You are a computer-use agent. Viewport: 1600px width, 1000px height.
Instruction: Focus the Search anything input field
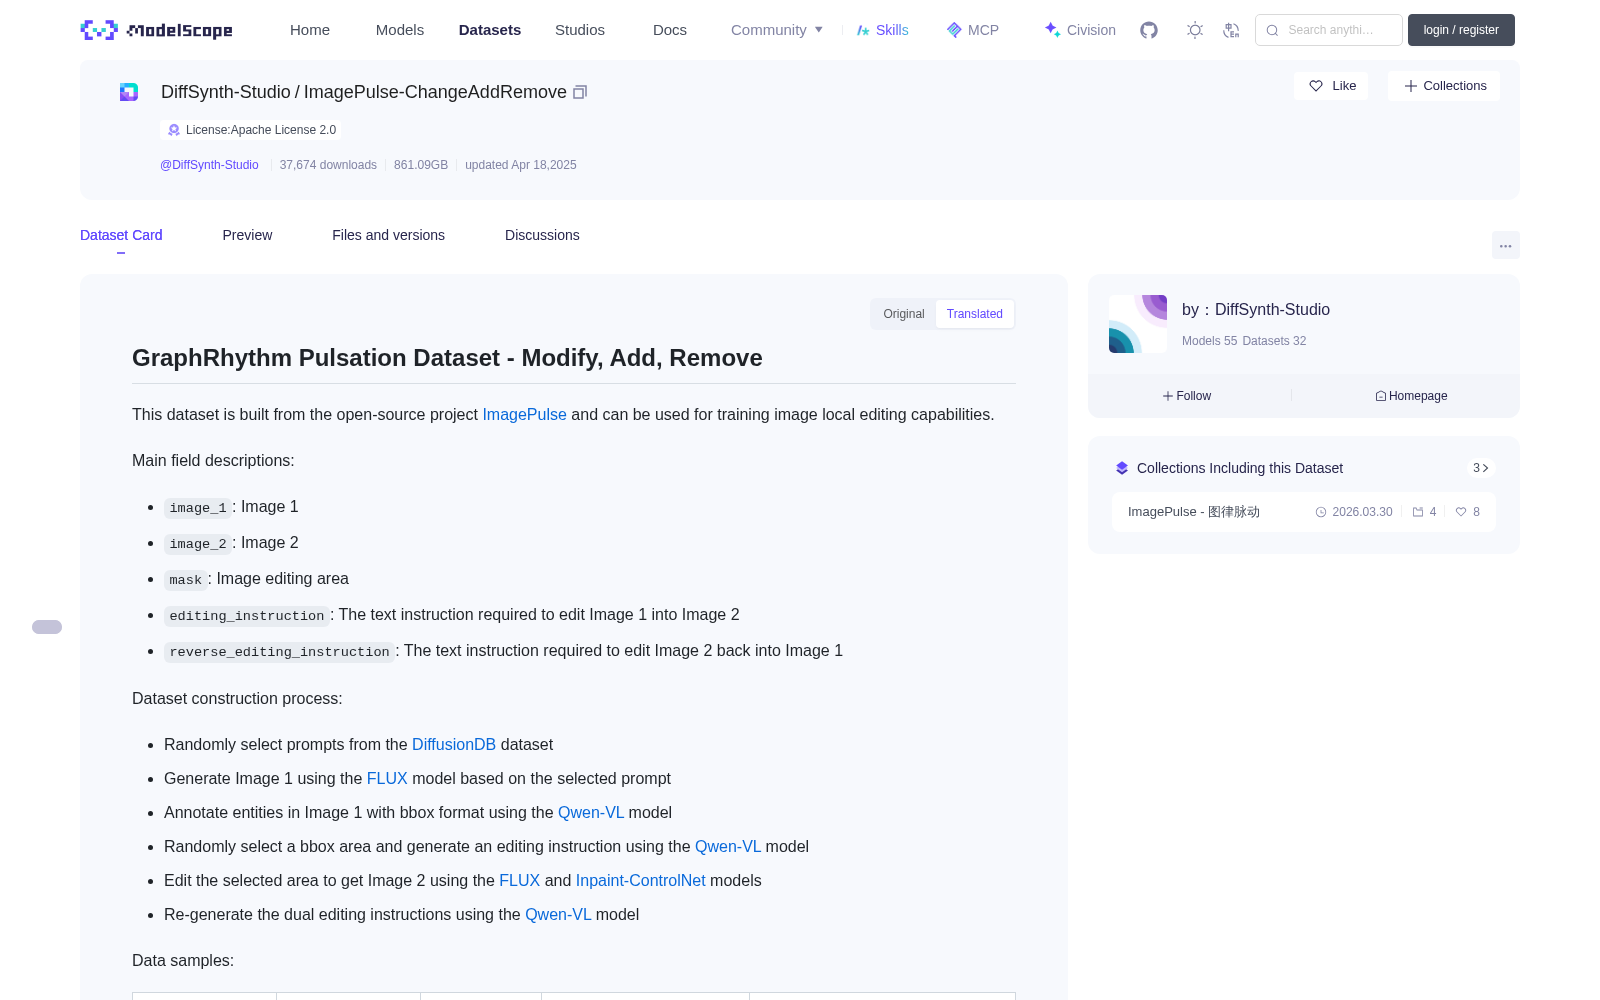point(1329,30)
